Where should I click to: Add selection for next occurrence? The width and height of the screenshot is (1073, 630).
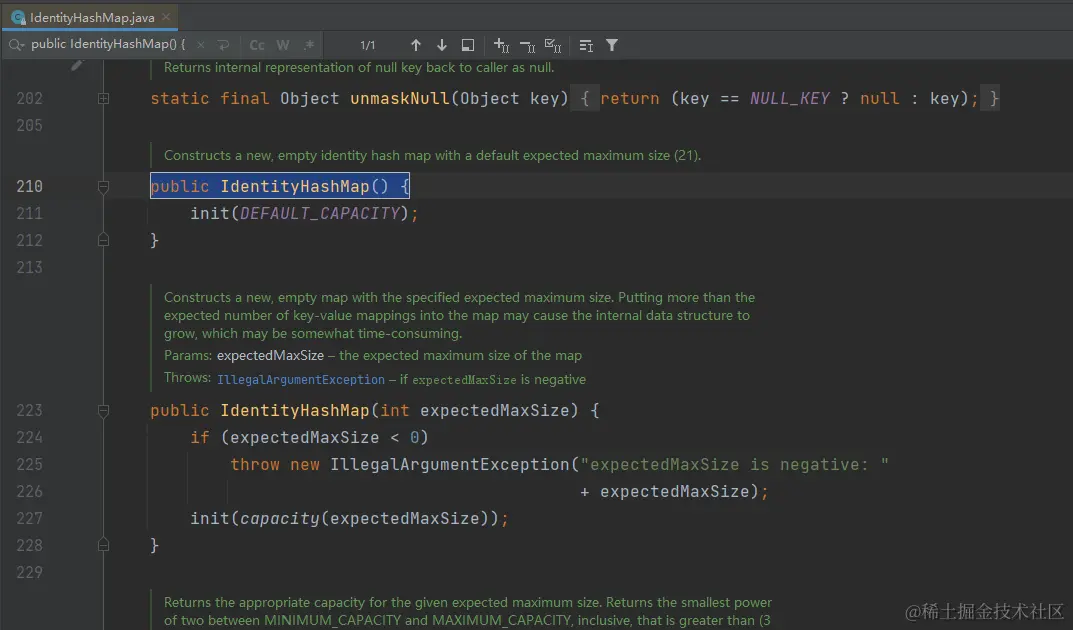coord(501,45)
